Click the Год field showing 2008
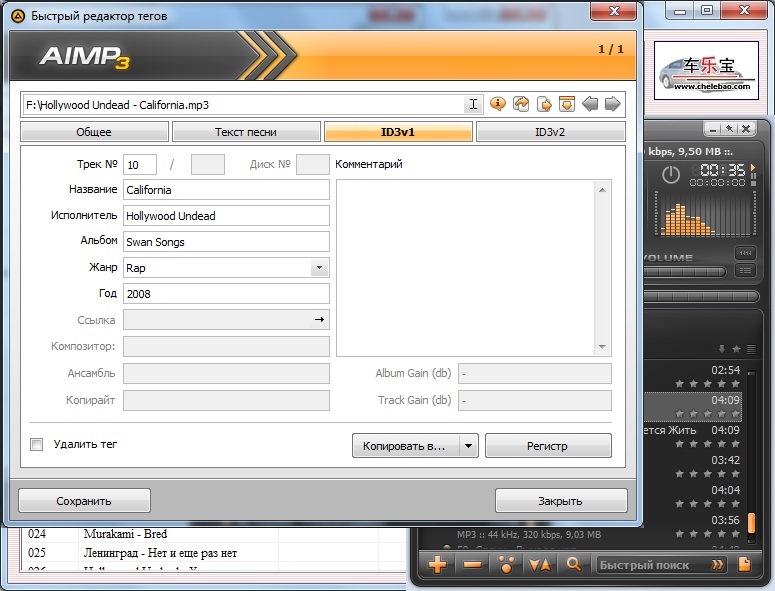 (x=226, y=294)
